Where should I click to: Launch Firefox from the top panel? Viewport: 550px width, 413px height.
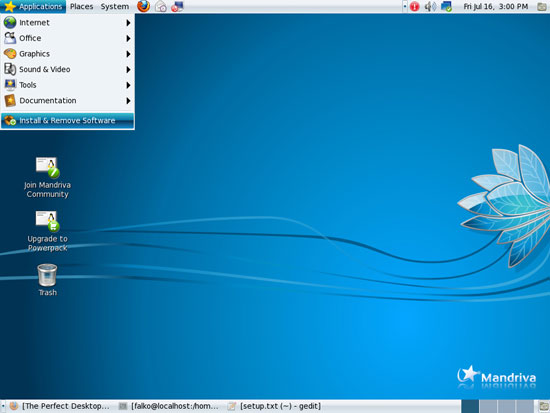coord(143,6)
